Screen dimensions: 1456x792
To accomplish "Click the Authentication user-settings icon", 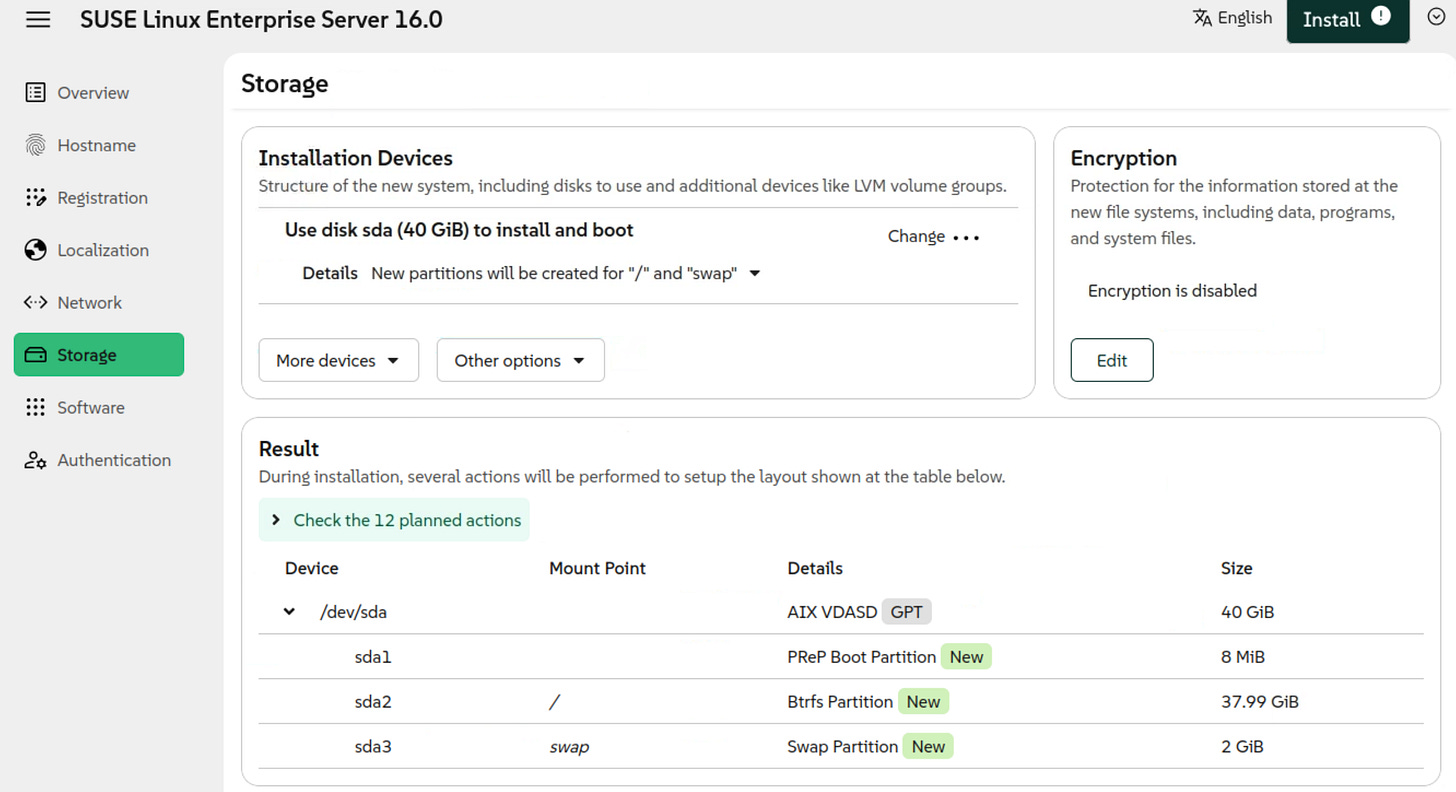I will [x=35, y=460].
